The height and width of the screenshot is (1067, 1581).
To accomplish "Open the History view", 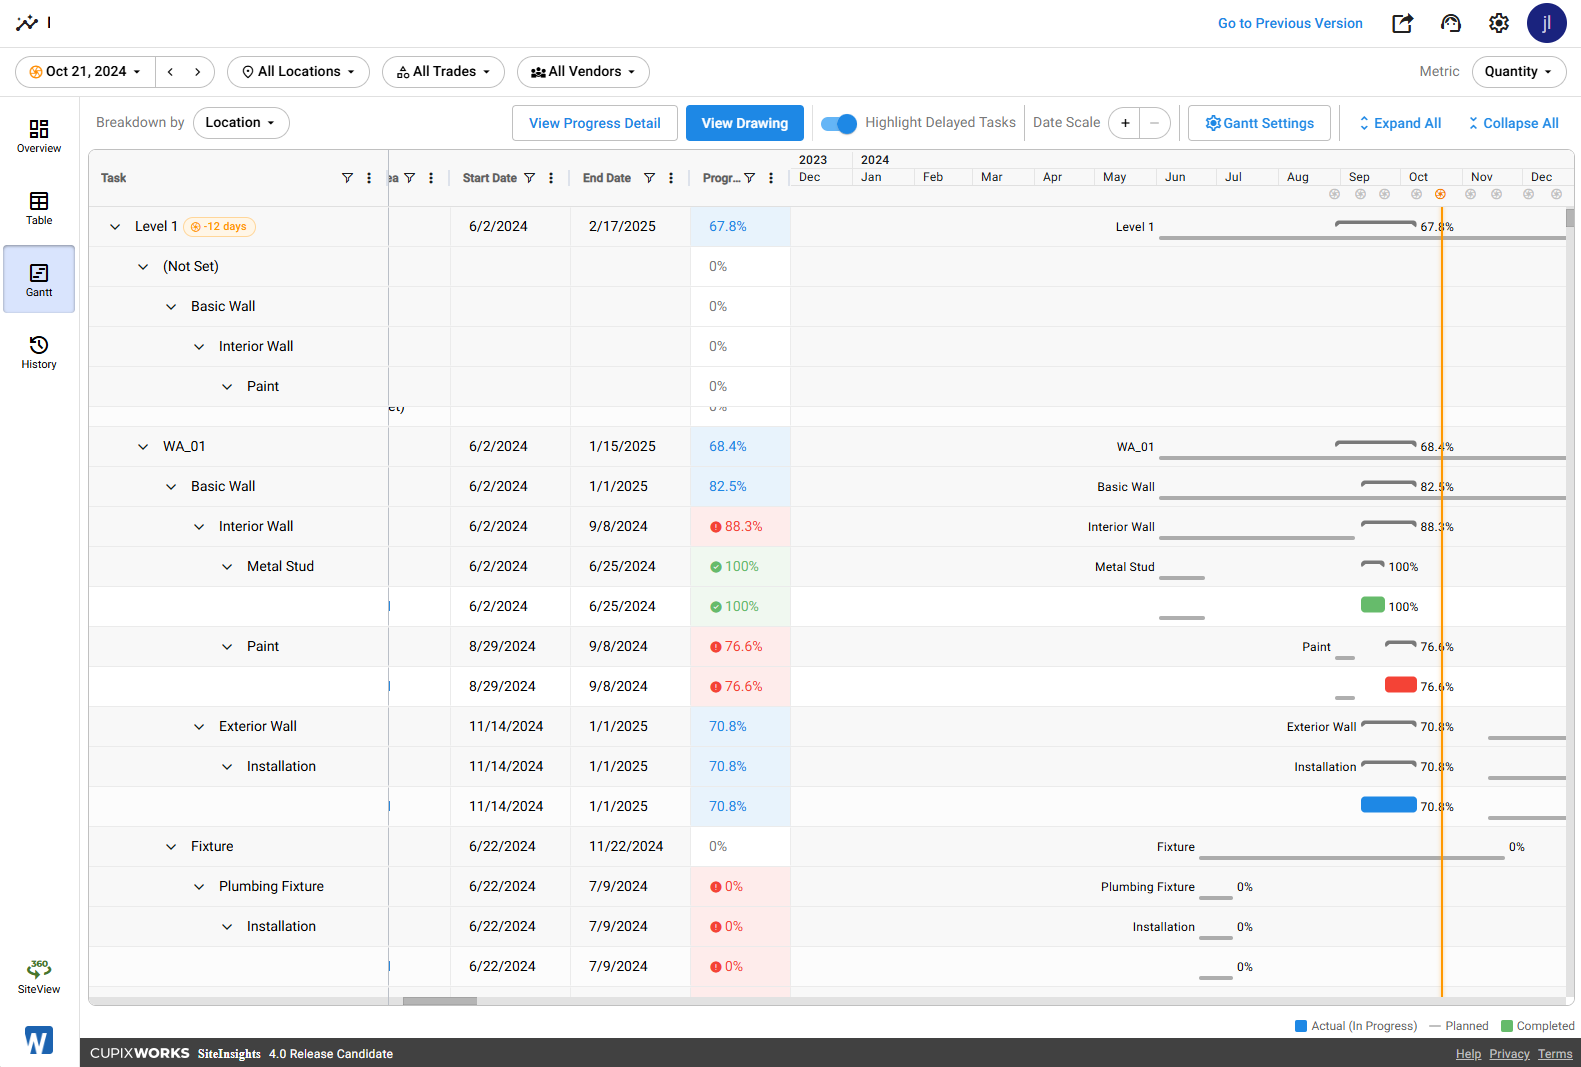I will pyautogui.click(x=39, y=352).
